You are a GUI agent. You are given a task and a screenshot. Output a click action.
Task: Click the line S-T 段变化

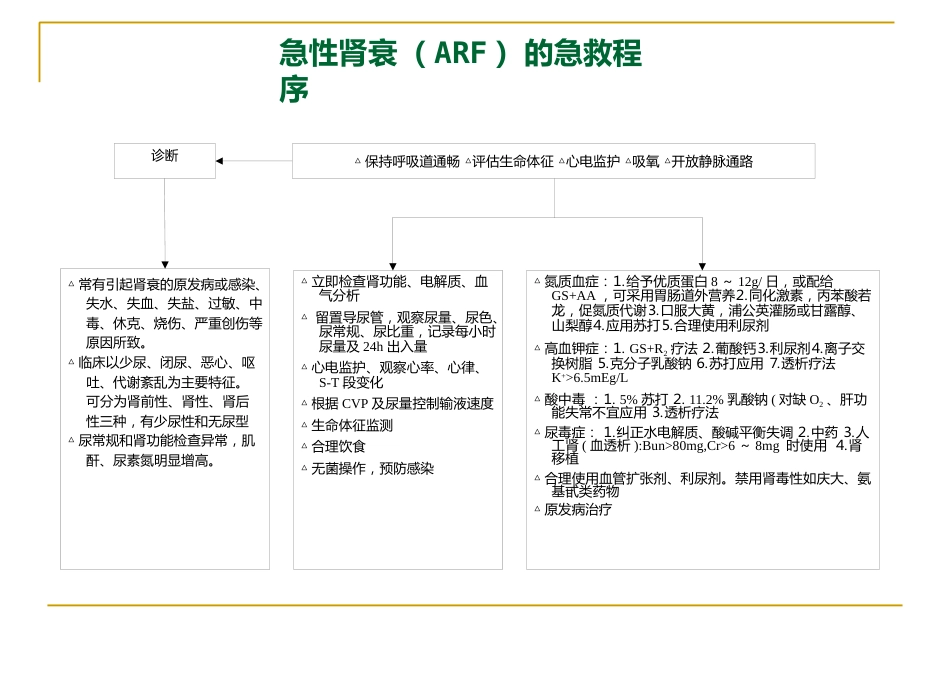[351, 382]
